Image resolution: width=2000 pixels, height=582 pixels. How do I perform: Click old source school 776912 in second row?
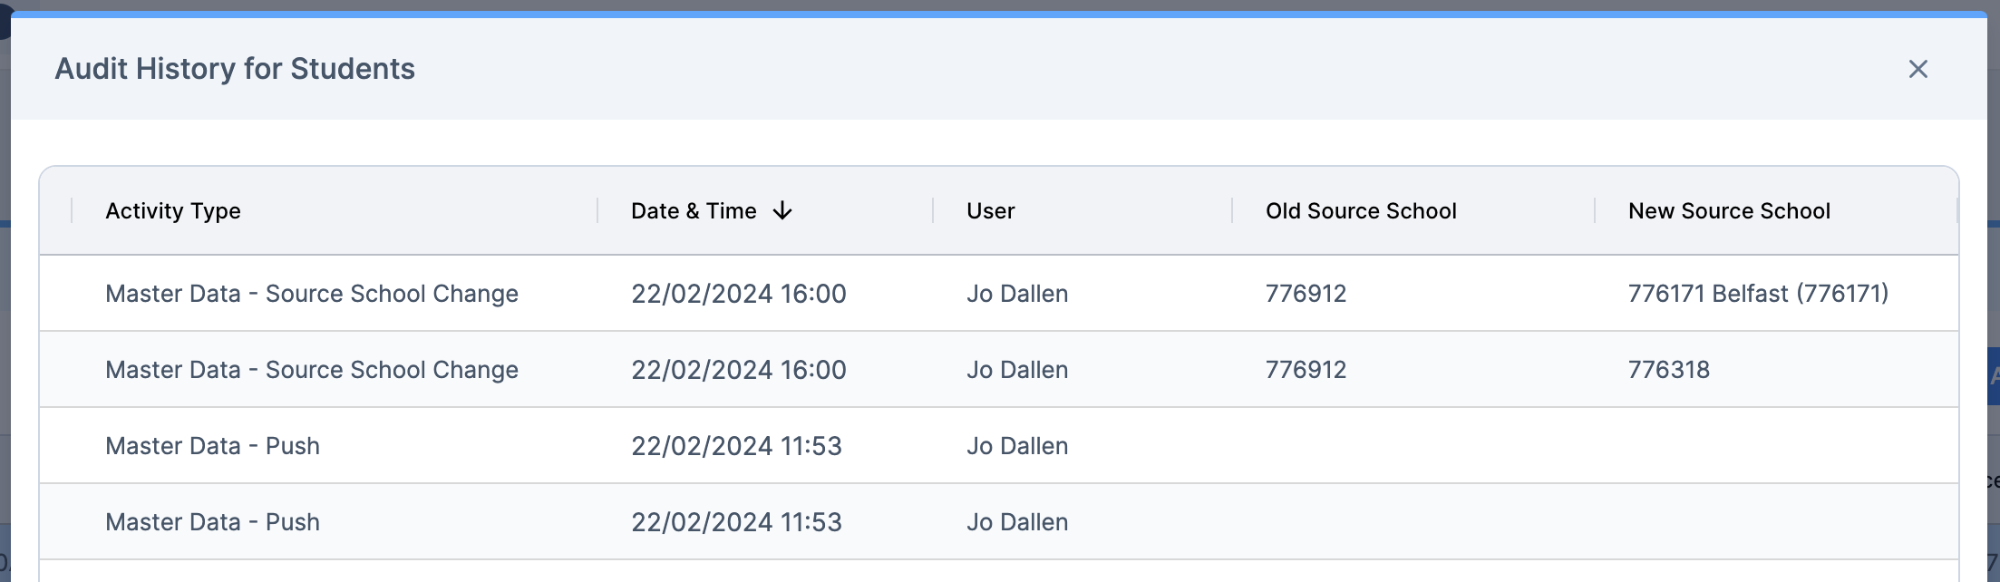[1305, 369]
